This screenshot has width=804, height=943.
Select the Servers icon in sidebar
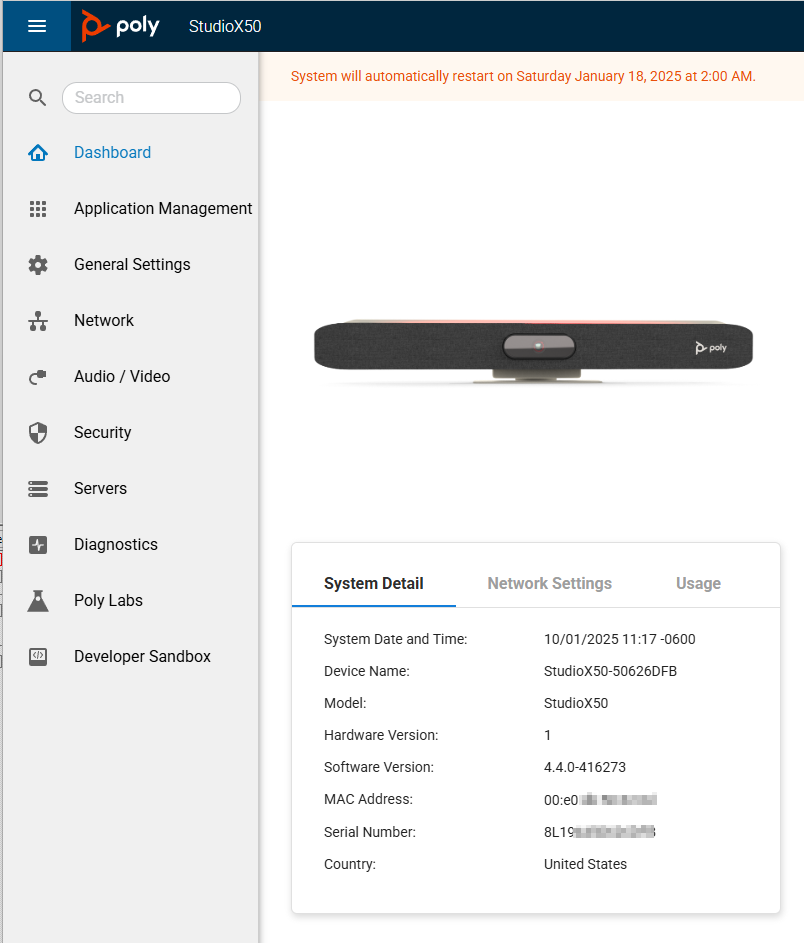pyautogui.click(x=38, y=488)
